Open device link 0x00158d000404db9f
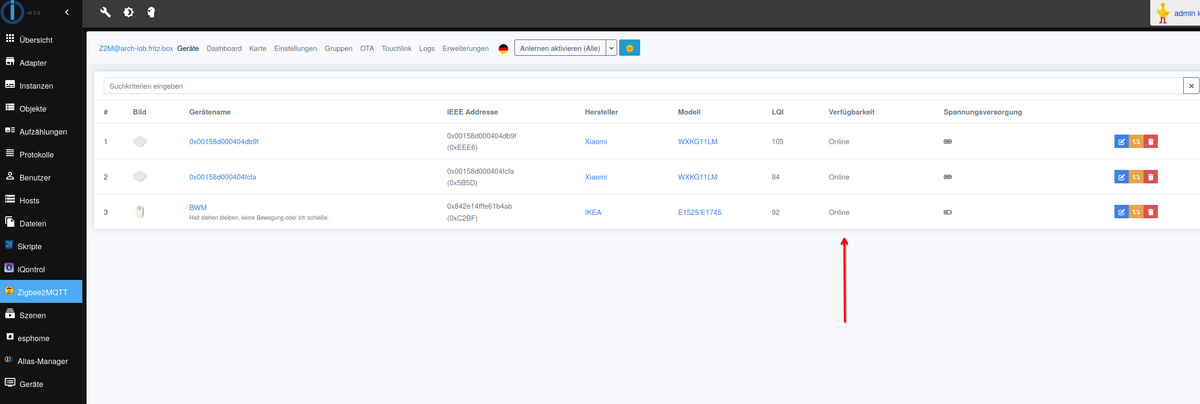Image resolution: width=1200 pixels, height=404 pixels. (x=224, y=142)
